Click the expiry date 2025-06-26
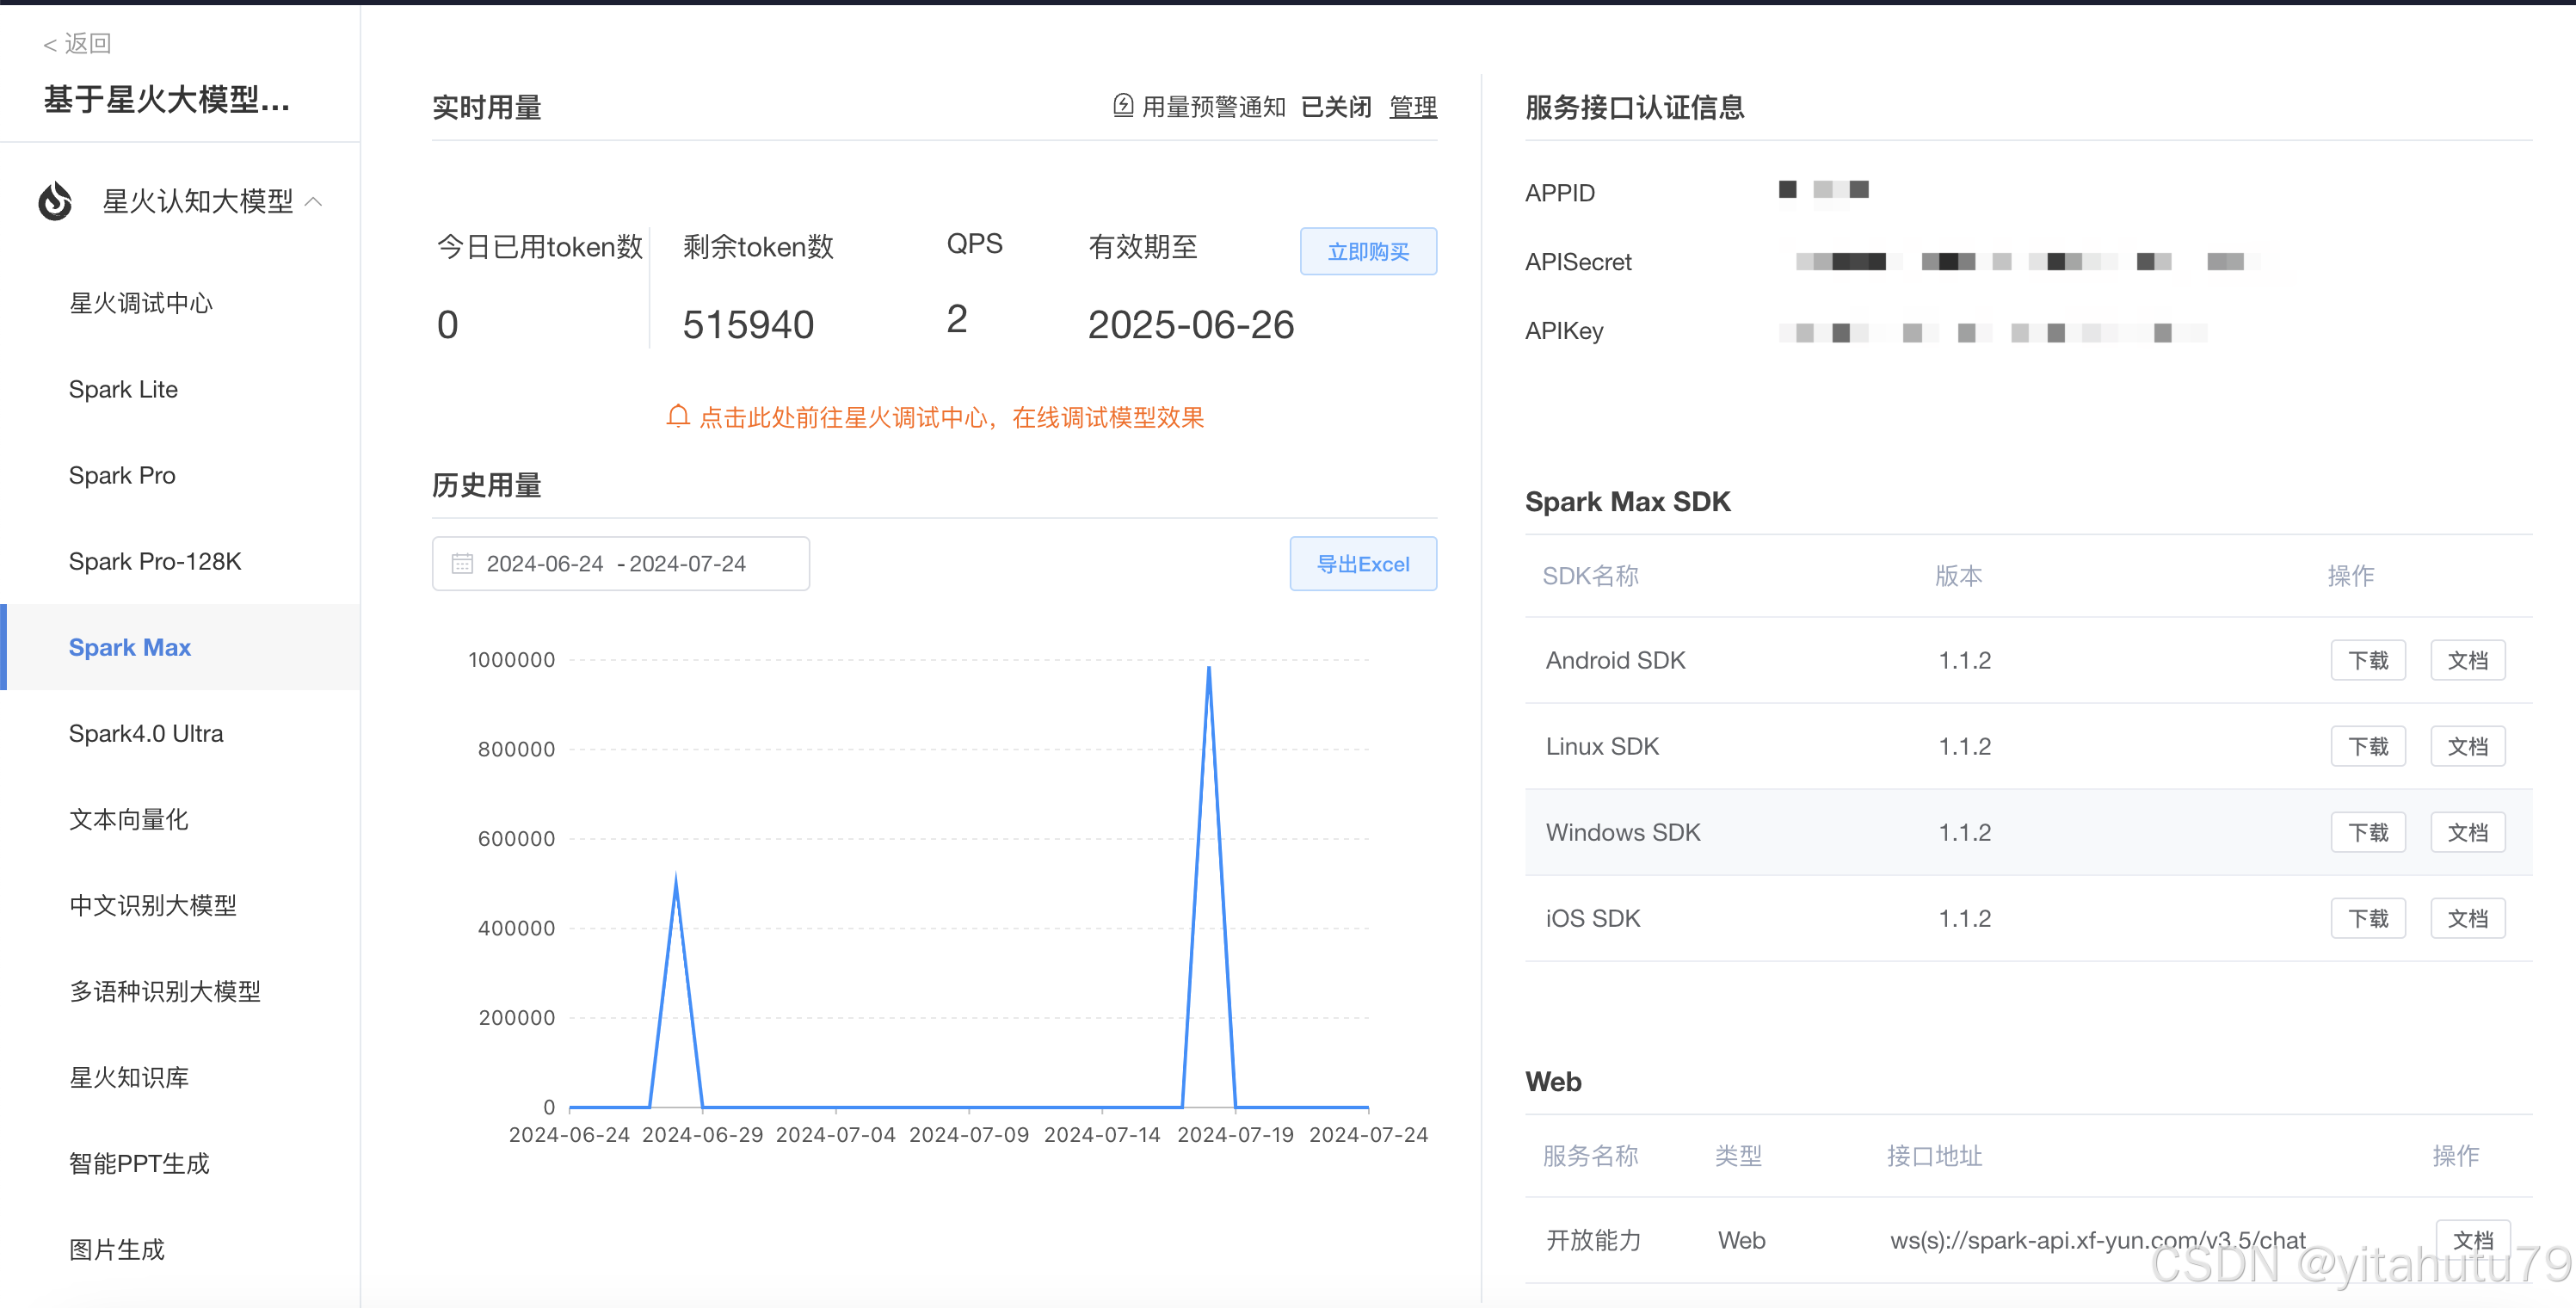Image resolution: width=2576 pixels, height=1308 pixels. (x=1190, y=324)
